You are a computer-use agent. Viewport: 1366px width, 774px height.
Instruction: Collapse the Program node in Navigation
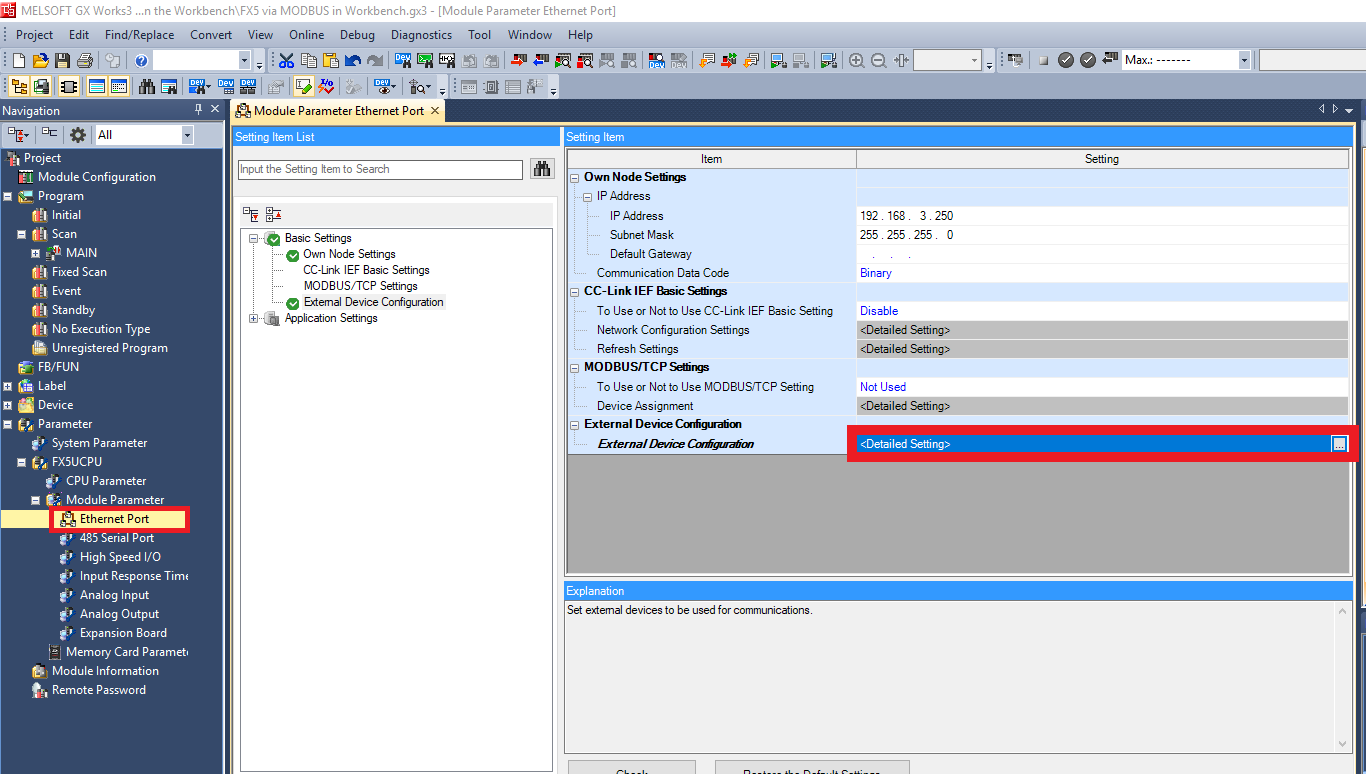(8, 196)
